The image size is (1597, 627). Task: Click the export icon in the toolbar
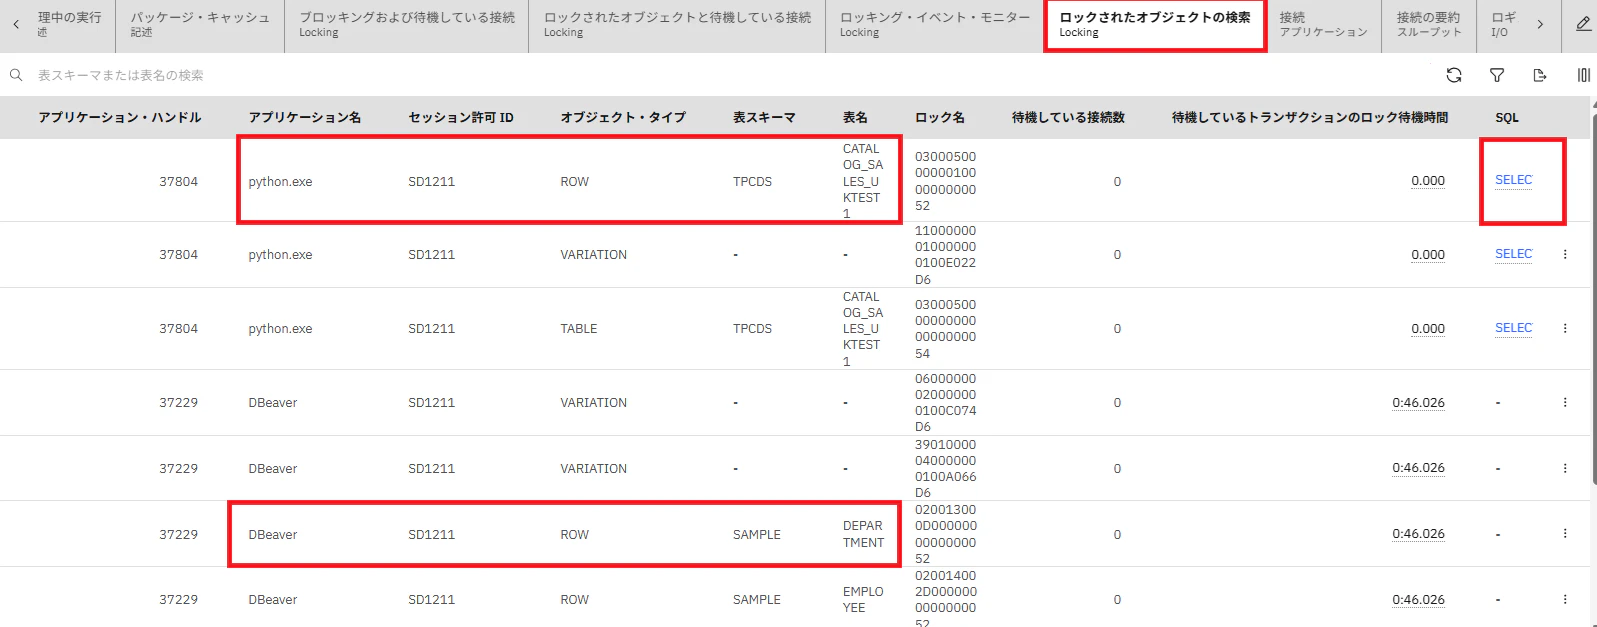[x=1540, y=75]
